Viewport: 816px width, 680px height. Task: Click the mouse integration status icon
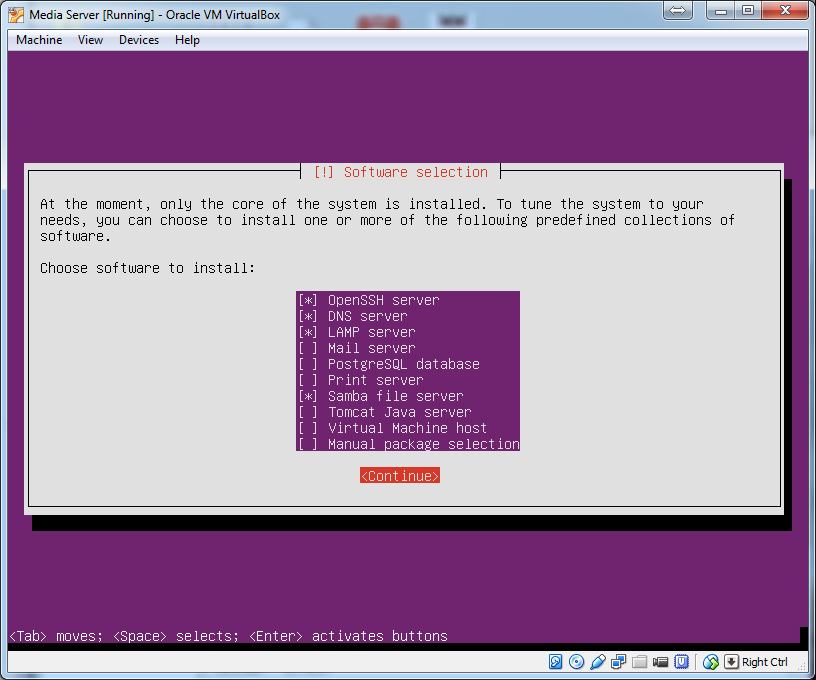coord(710,662)
